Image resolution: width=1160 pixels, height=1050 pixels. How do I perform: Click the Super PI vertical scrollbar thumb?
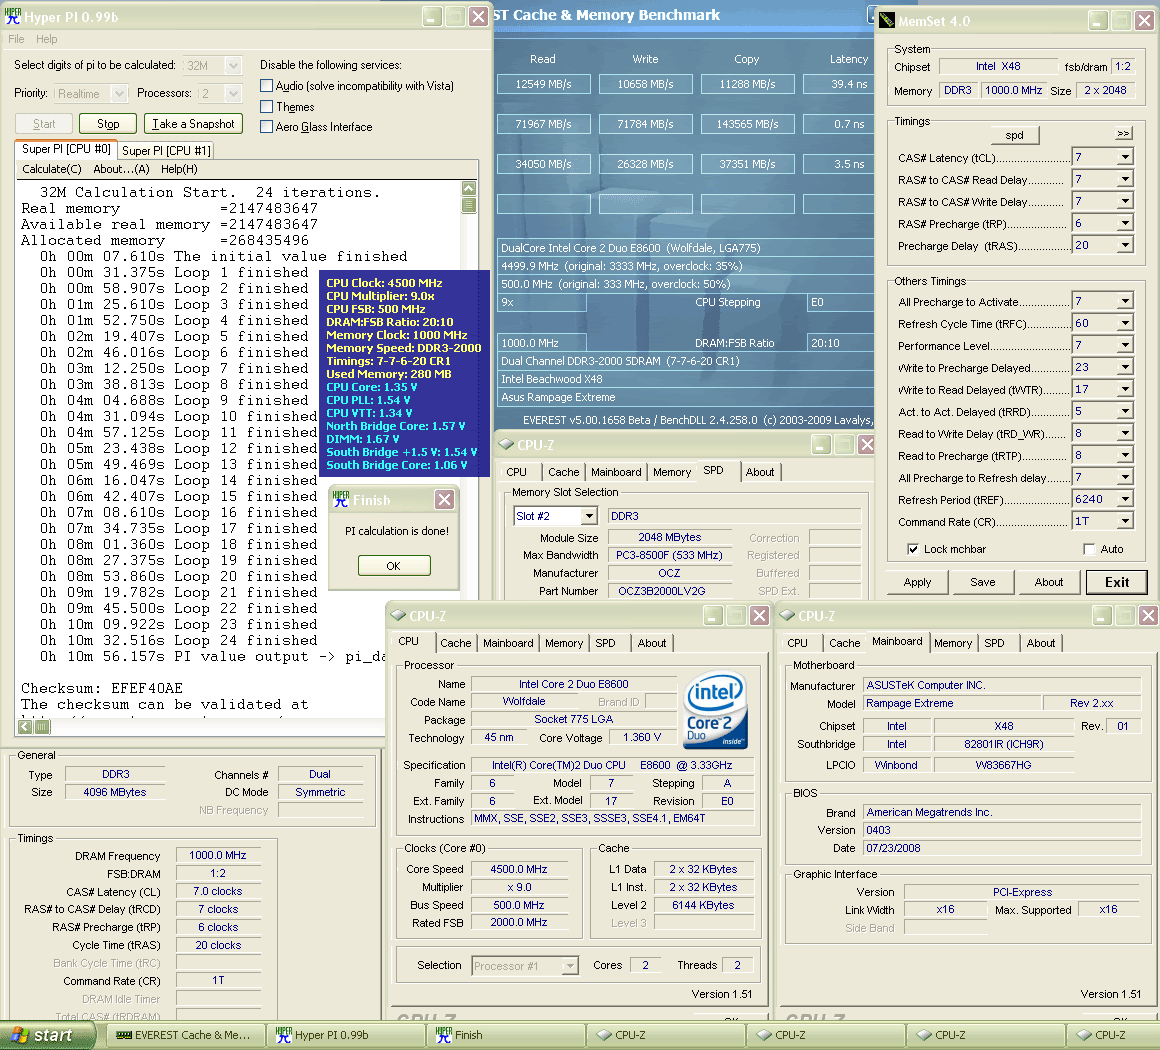tap(468, 205)
